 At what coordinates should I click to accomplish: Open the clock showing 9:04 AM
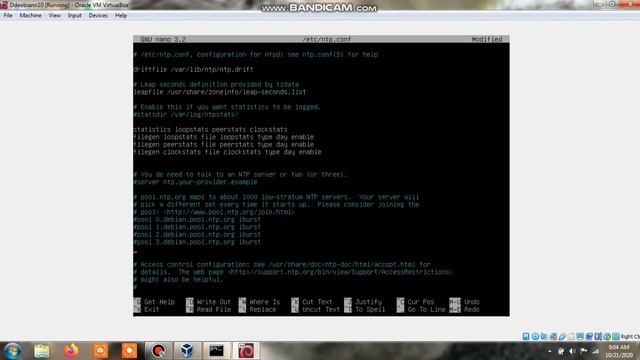point(619,351)
